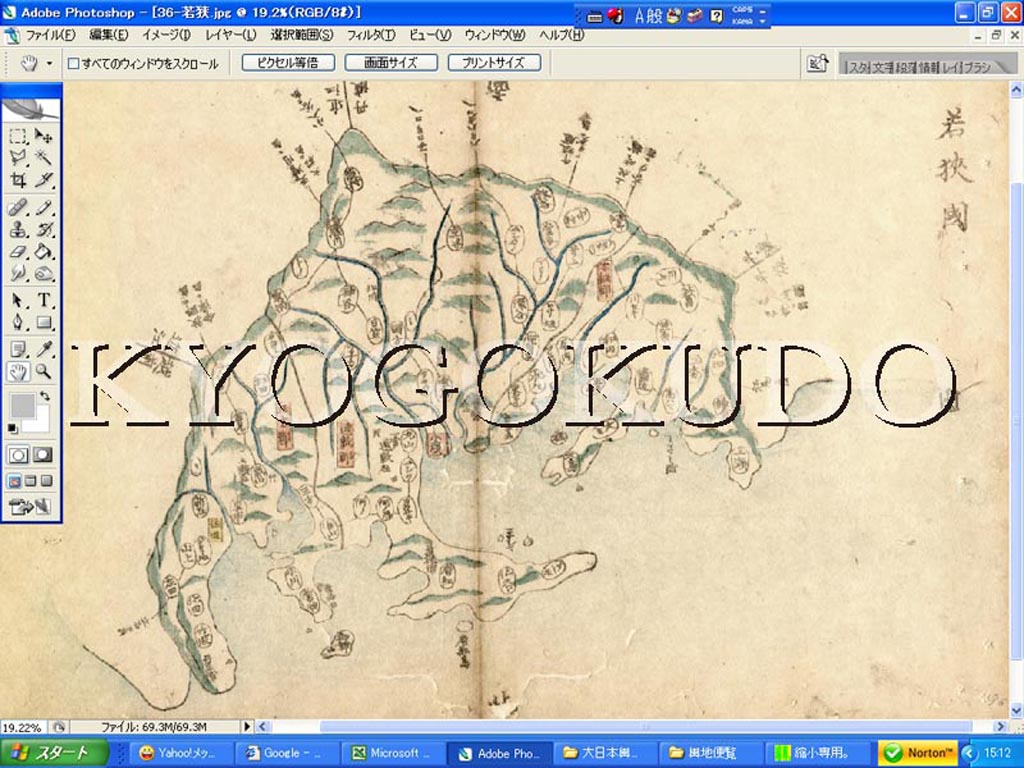Click the プリントサイズ button

(x=494, y=63)
